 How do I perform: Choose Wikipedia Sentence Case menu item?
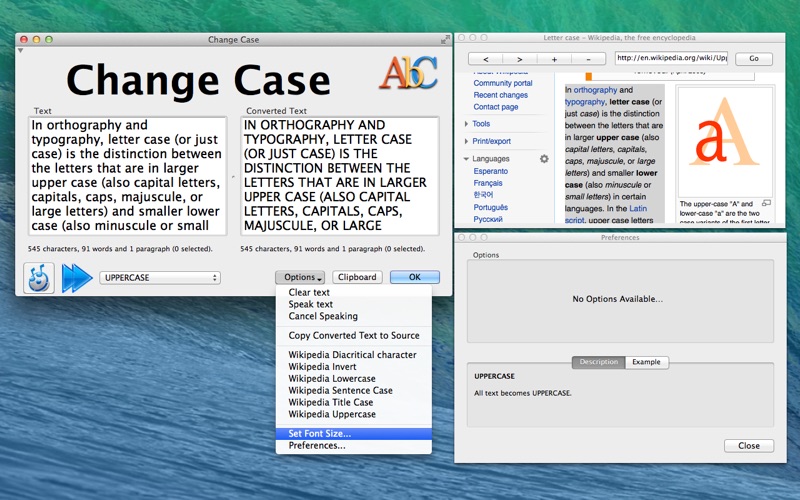point(354,390)
